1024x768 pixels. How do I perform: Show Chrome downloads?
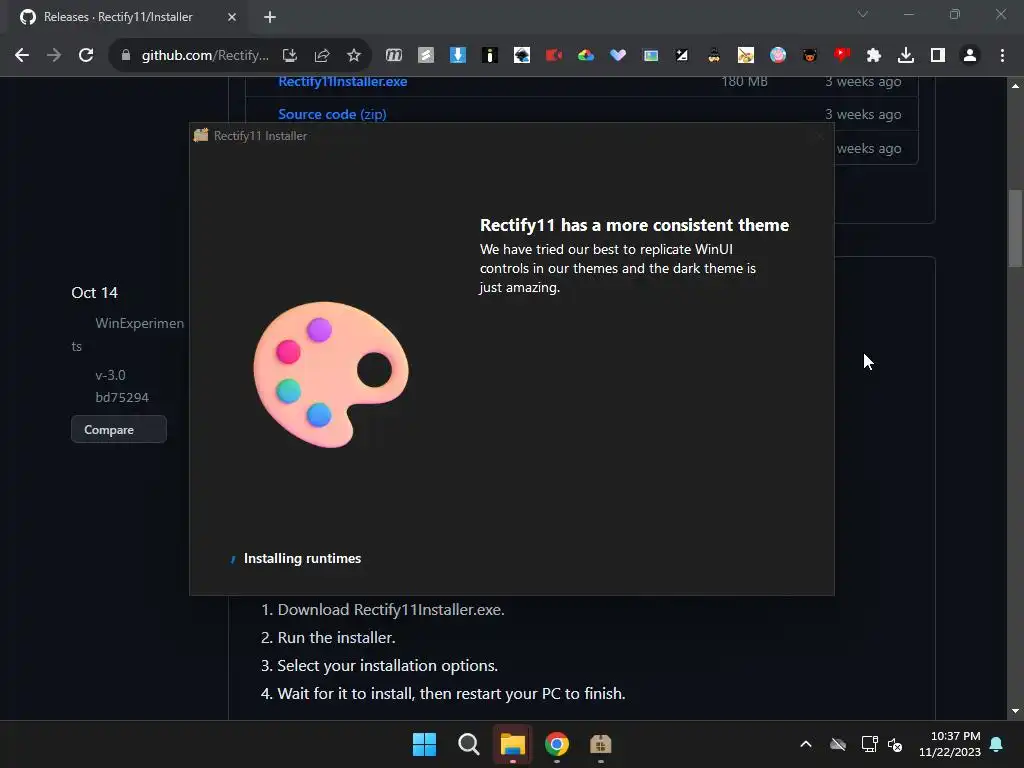pos(906,56)
